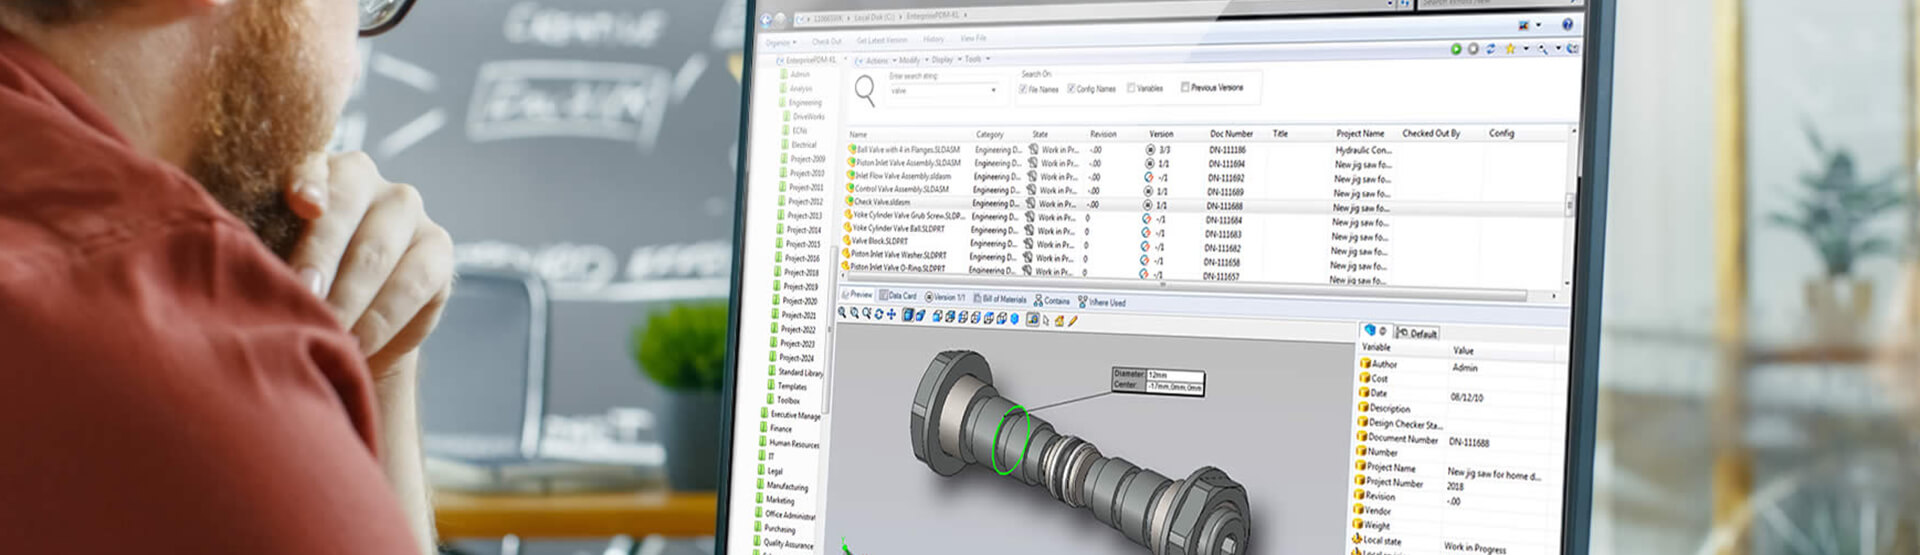This screenshot has width=1920, height=555.
Task: Open the Display dropdown menu
Action: pyautogui.click(x=945, y=59)
